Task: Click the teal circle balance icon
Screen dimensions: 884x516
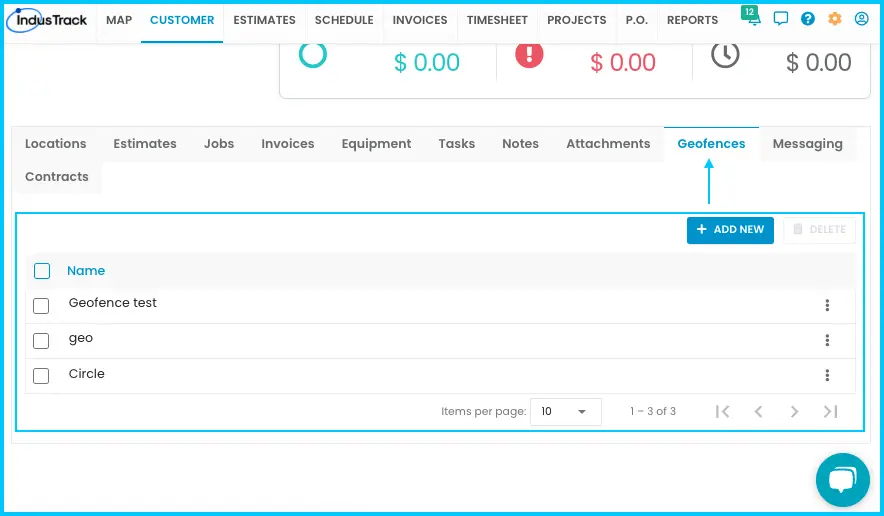Action: (x=313, y=55)
